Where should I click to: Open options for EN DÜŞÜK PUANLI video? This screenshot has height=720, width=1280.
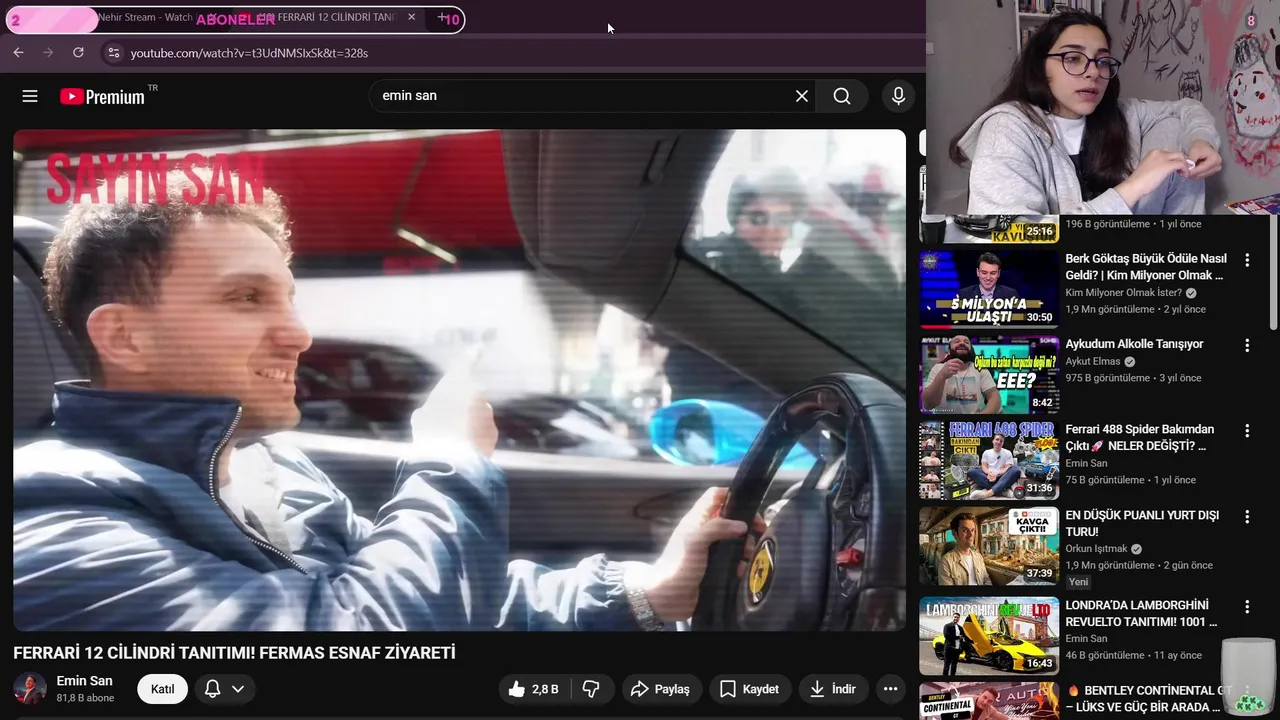(1247, 517)
